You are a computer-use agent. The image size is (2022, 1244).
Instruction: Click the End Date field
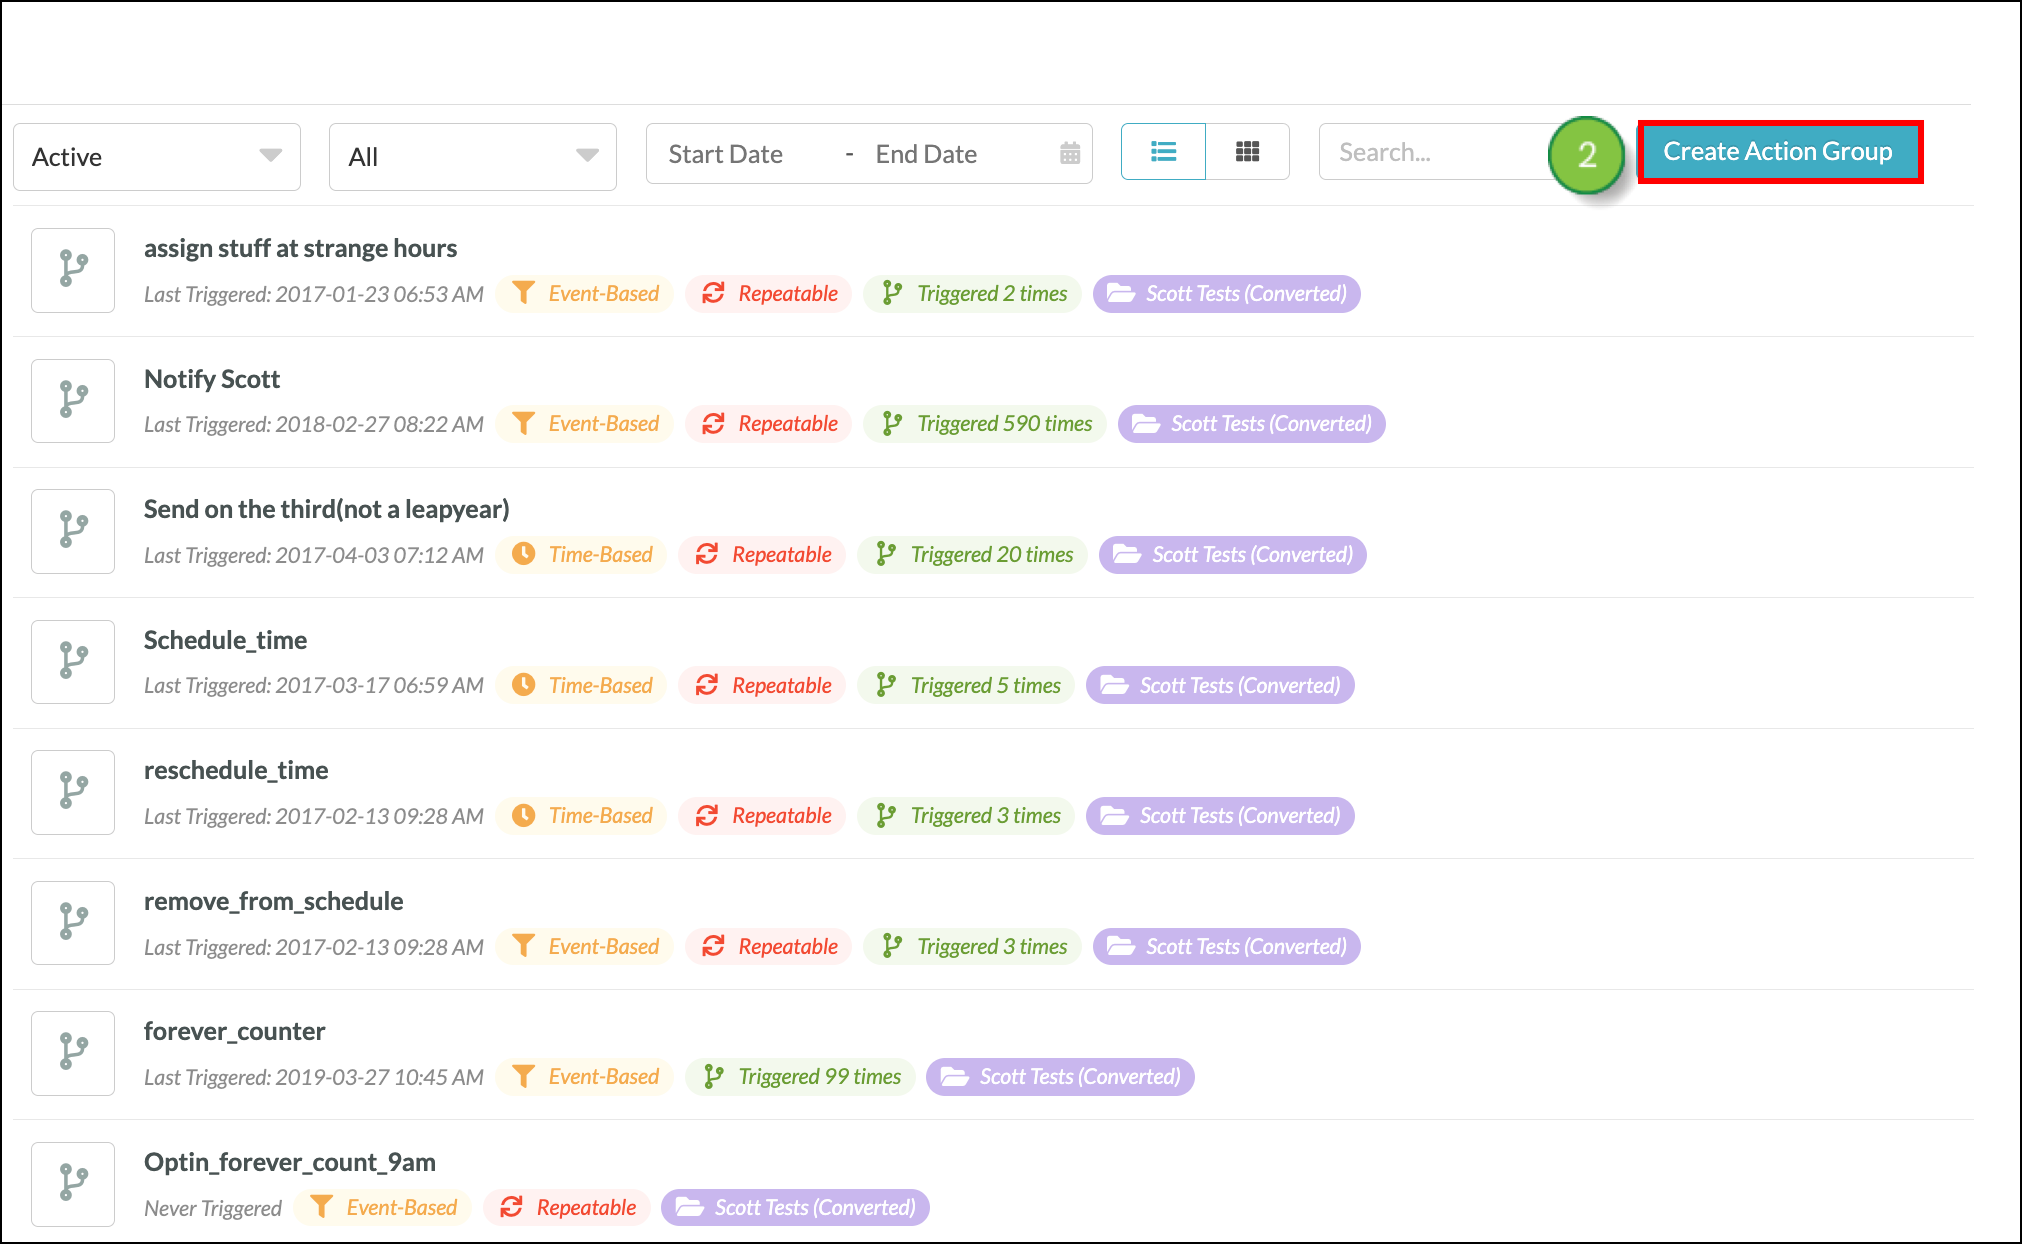pyautogui.click(x=926, y=154)
